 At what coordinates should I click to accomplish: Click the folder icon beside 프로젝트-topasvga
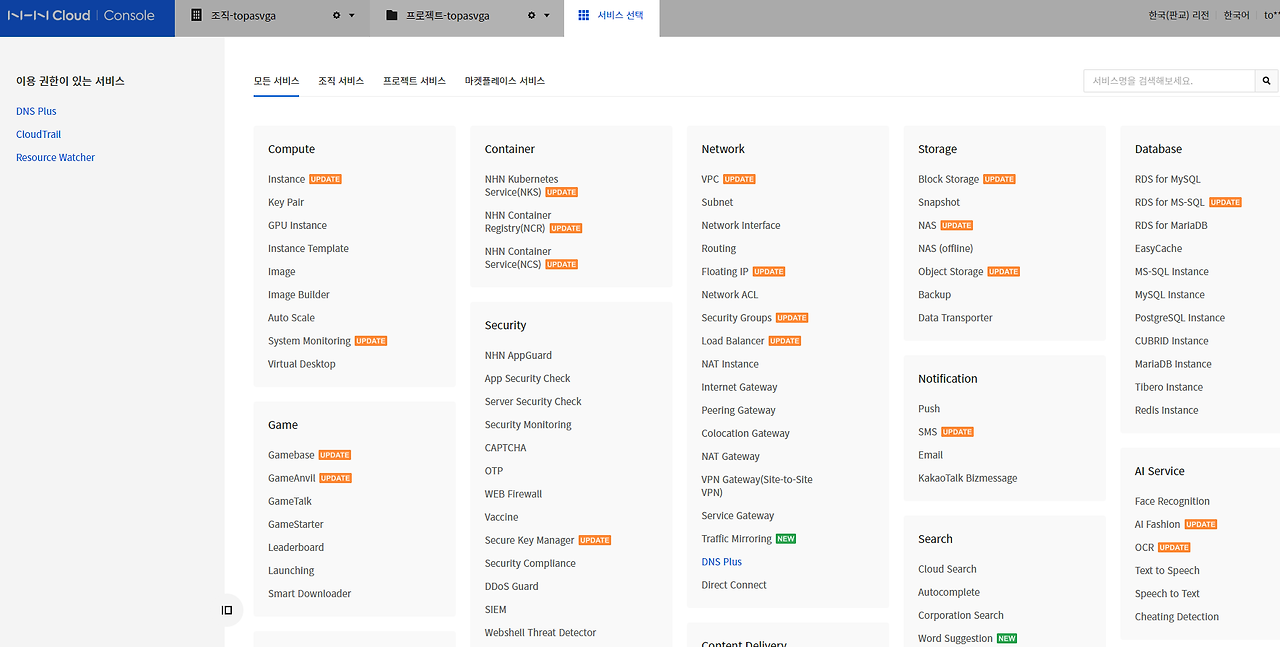pyautogui.click(x=391, y=16)
